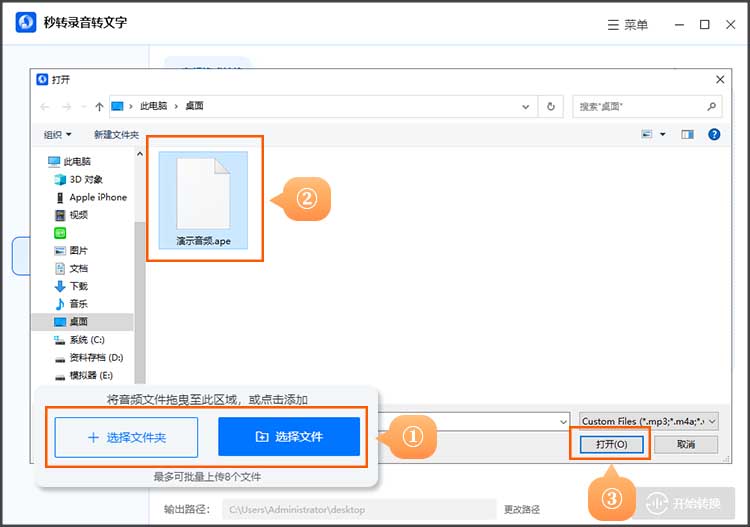Open the 菜单 menu in title bar
The width and height of the screenshot is (750, 527).
[627, 25]
